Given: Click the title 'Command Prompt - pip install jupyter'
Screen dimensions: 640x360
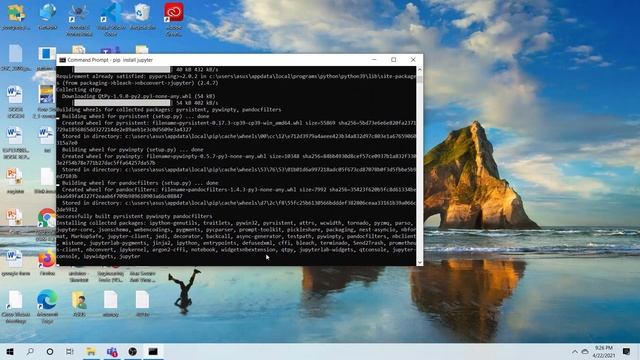Looking at the screenshot, I should click(110, 60).
